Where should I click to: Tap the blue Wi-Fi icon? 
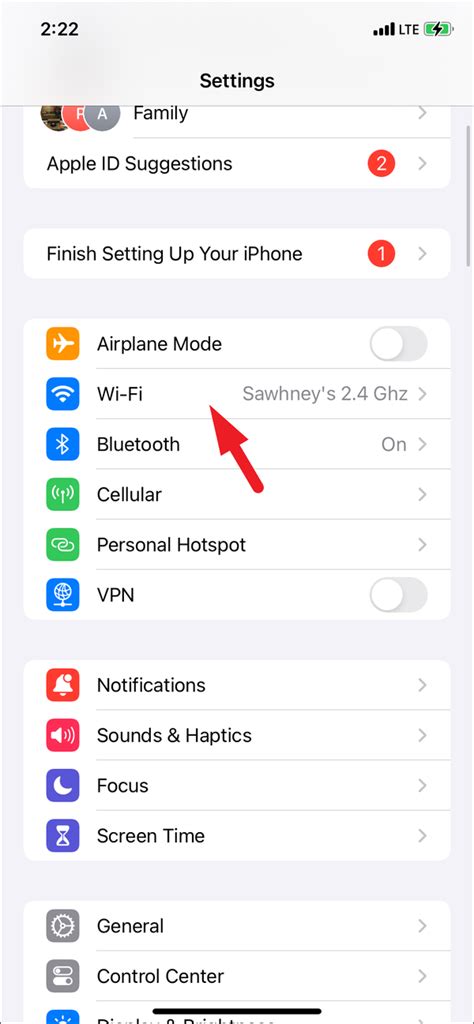click(63, 394)
